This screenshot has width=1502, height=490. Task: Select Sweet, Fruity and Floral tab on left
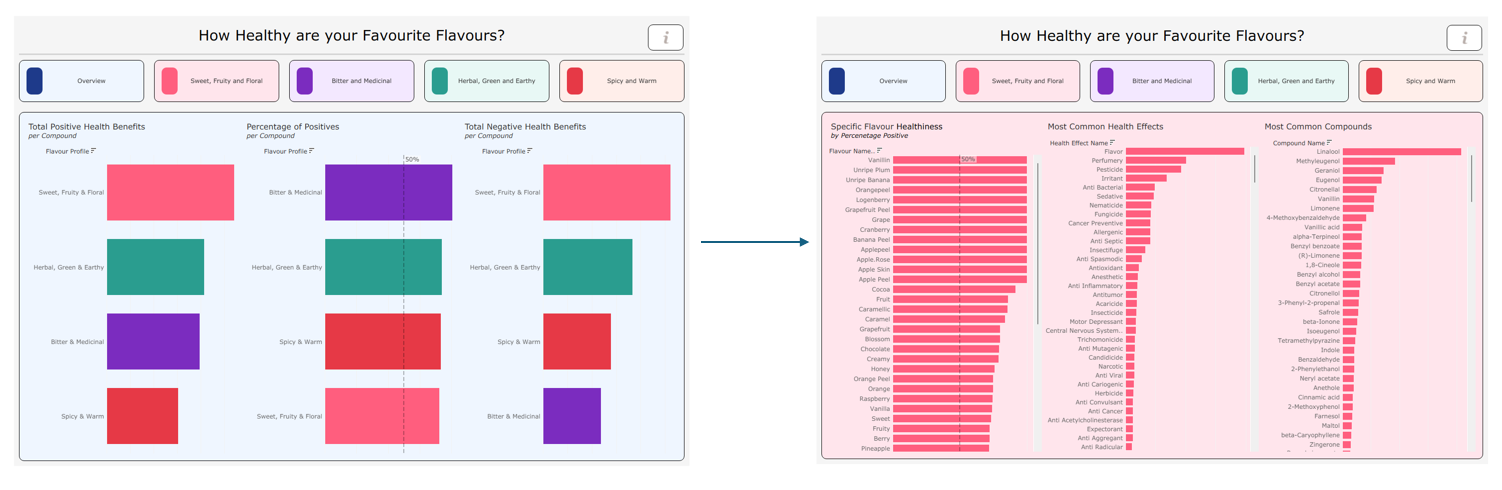(217, 81)
